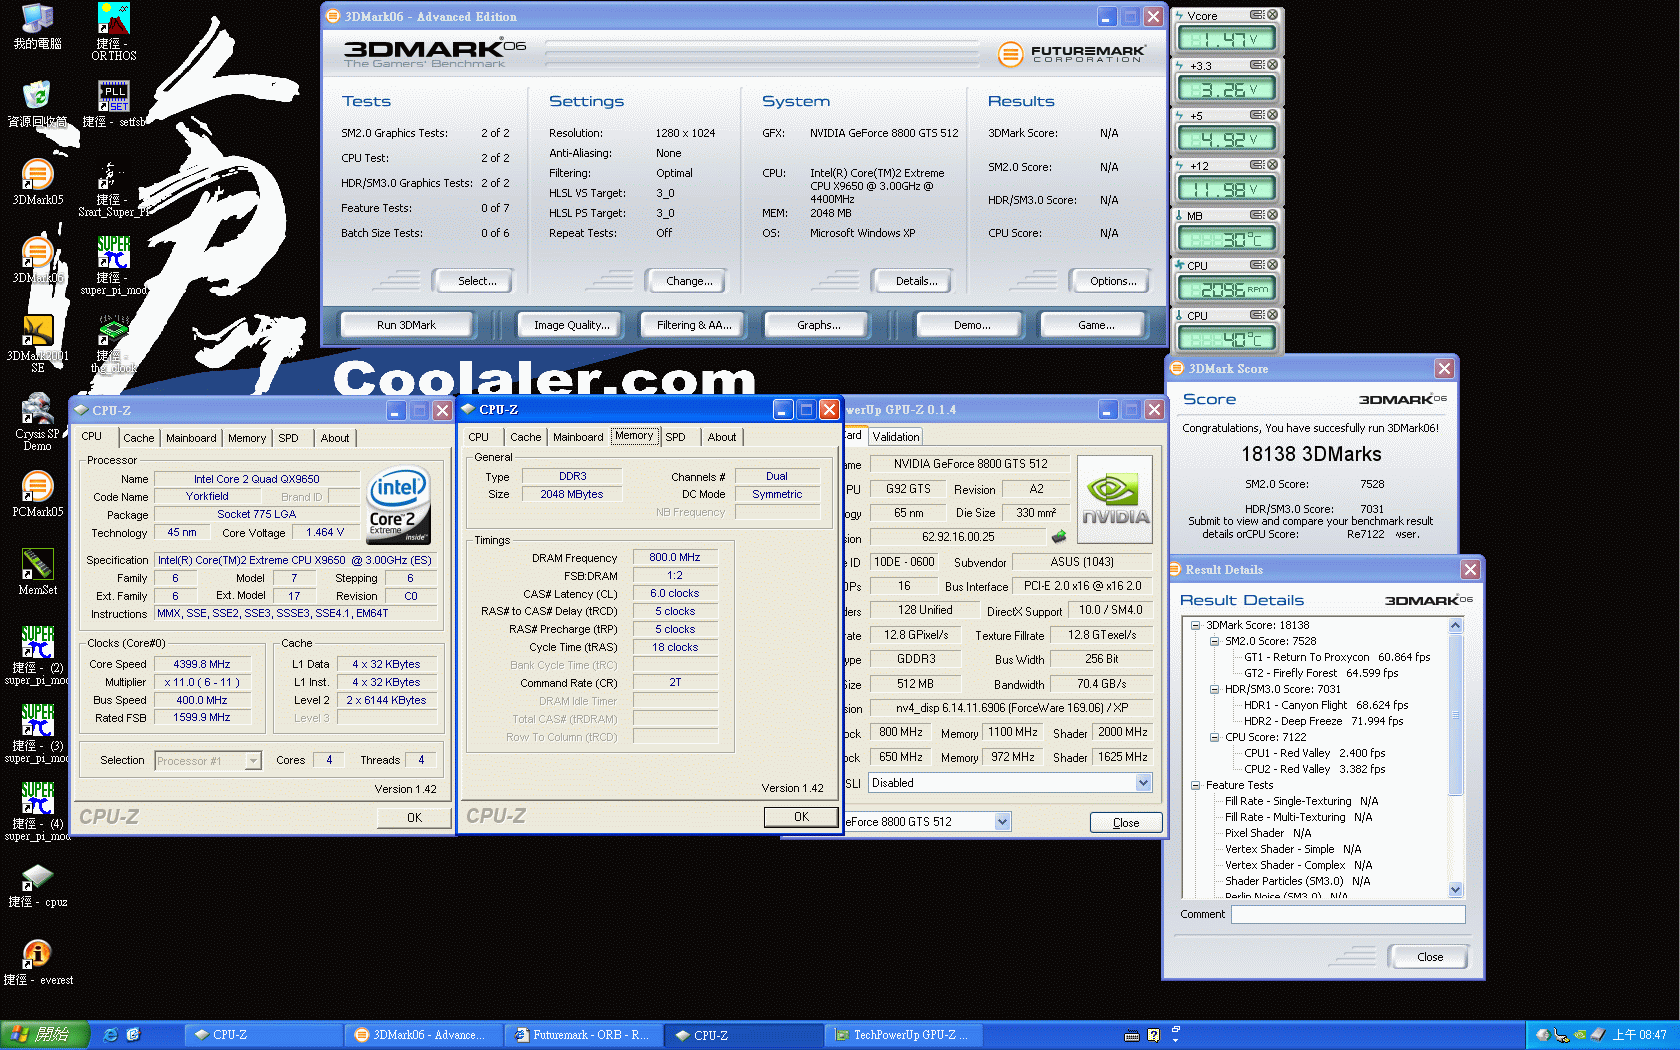
Task: Click the NVIDIA logo in GPU-Z
Action: pos(1115,500)
